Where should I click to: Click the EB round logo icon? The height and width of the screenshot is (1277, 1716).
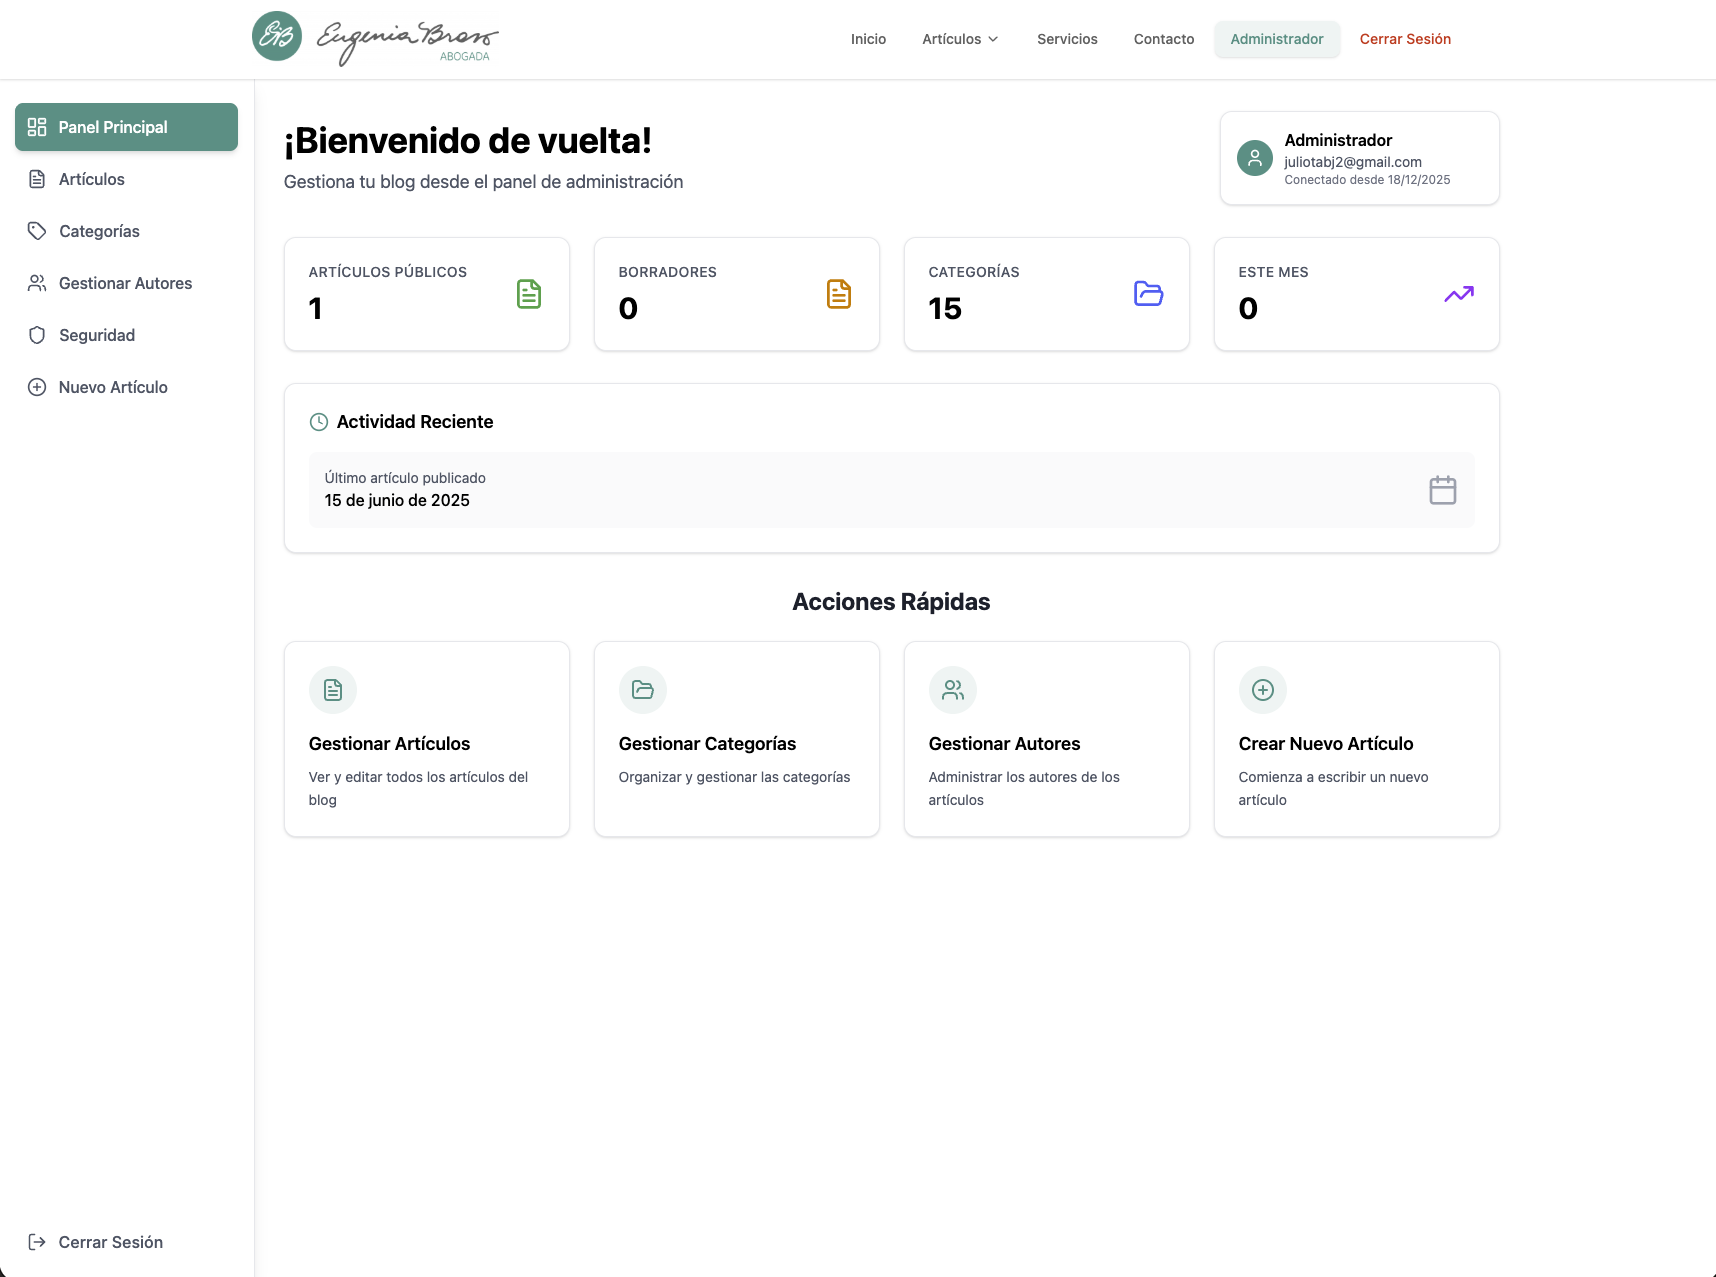tap(277, 36)
